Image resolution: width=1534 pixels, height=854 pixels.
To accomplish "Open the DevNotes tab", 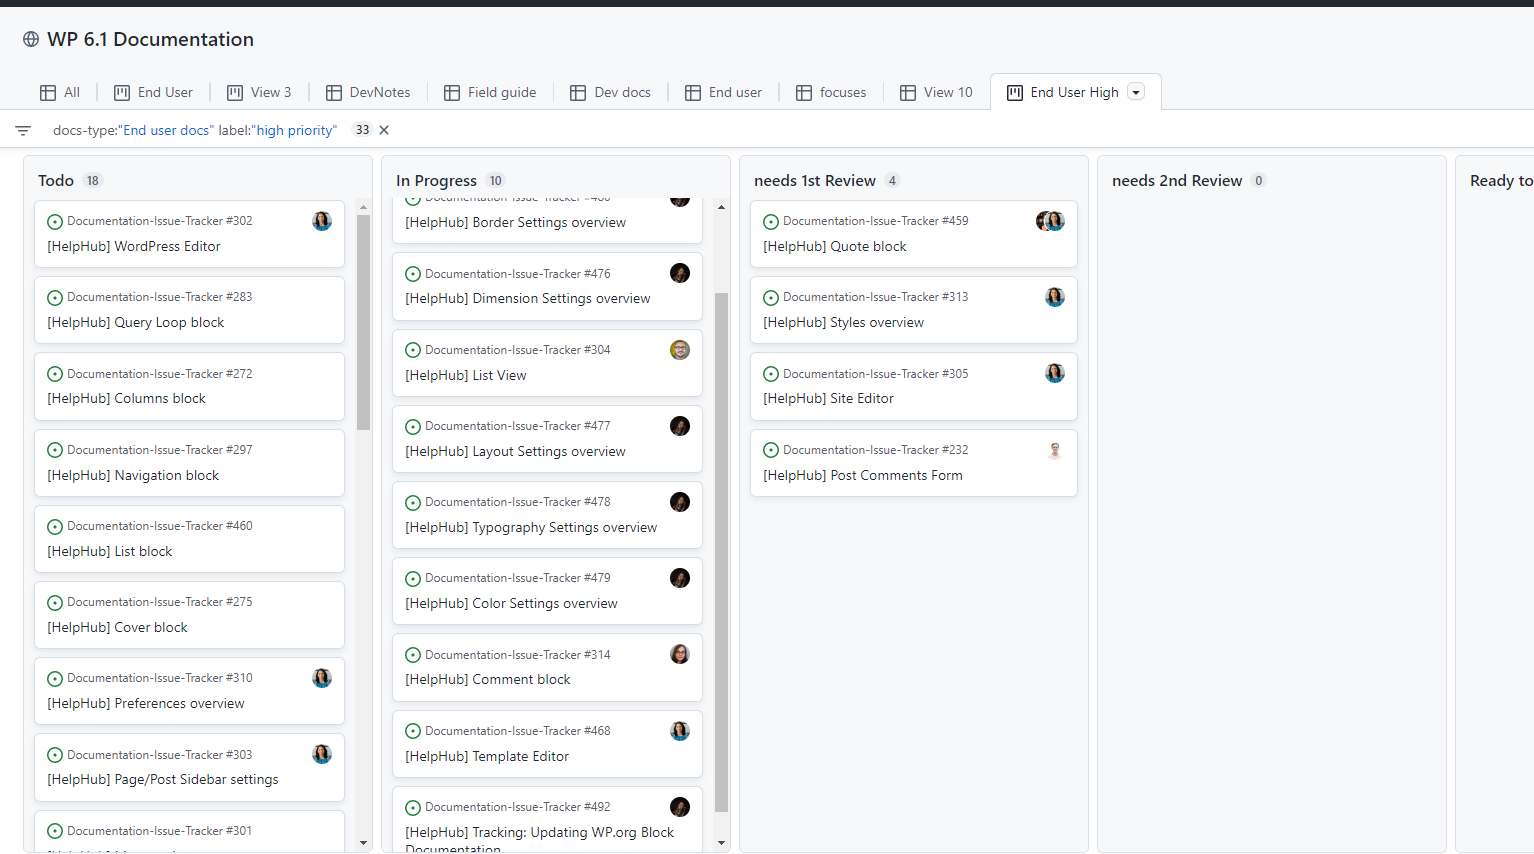I will pos(368,92).
